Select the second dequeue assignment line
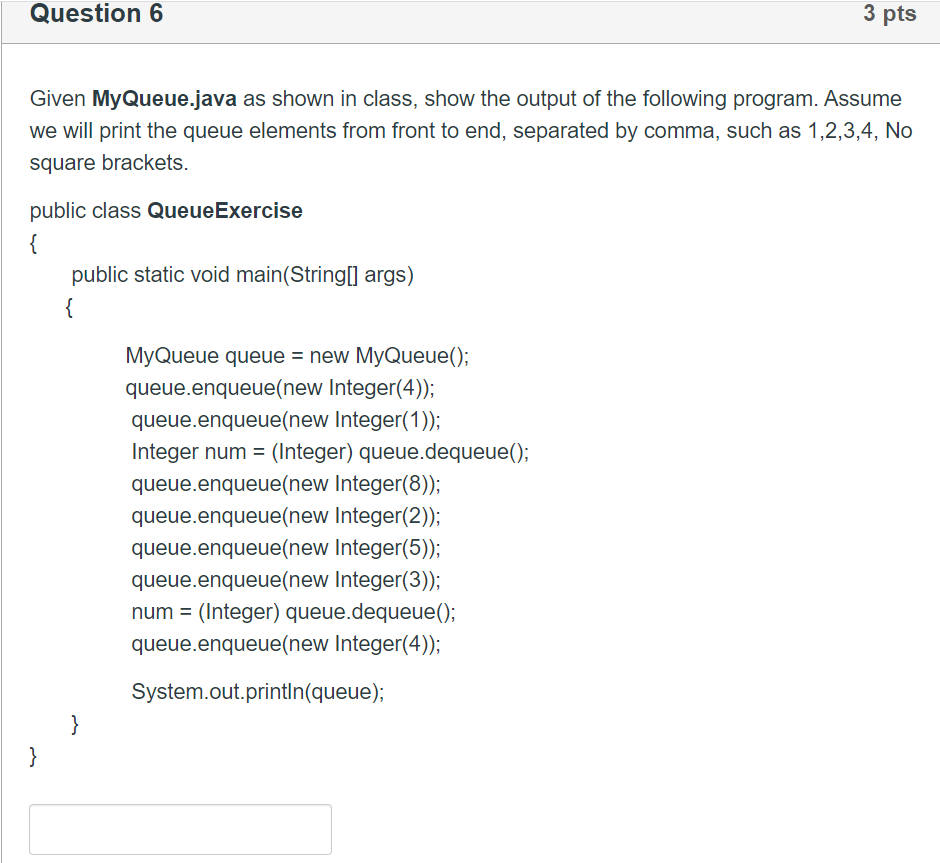 click(293, 611)
